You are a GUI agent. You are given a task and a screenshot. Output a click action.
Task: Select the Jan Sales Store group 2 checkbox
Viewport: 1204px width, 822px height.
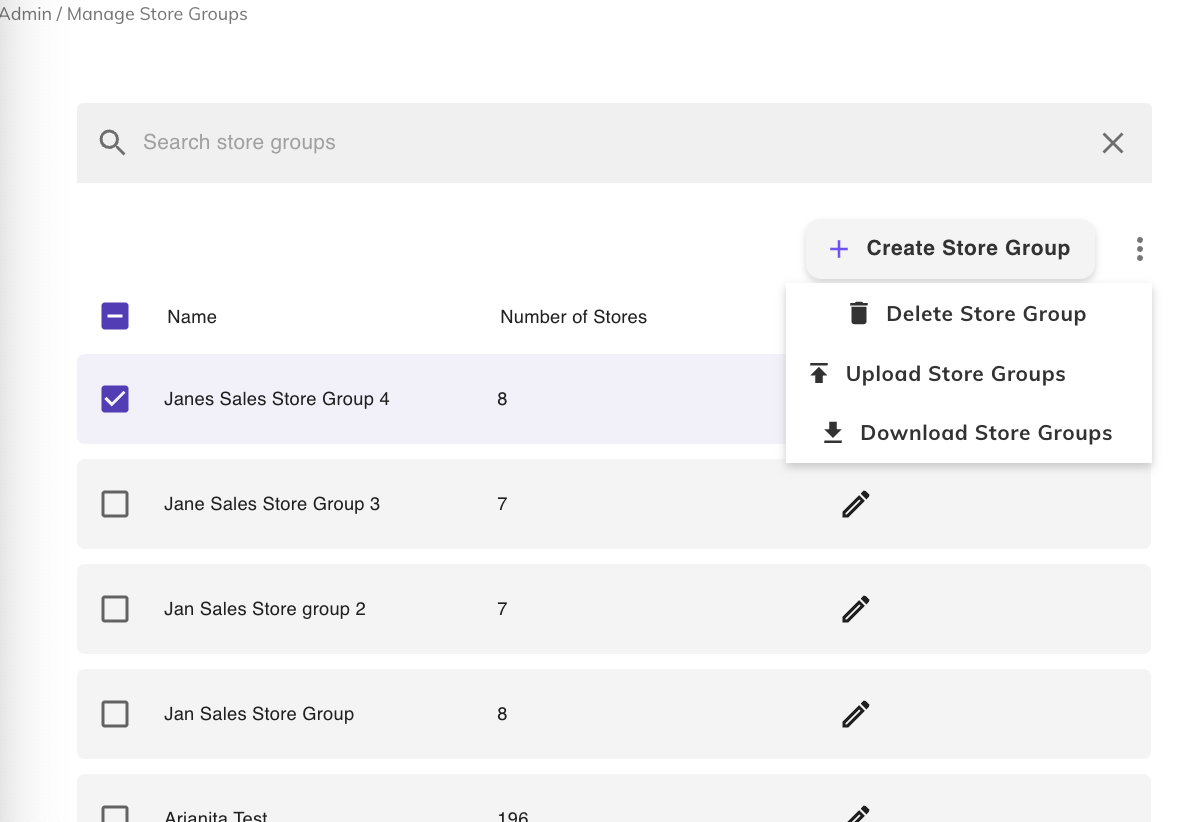point(115,609)
